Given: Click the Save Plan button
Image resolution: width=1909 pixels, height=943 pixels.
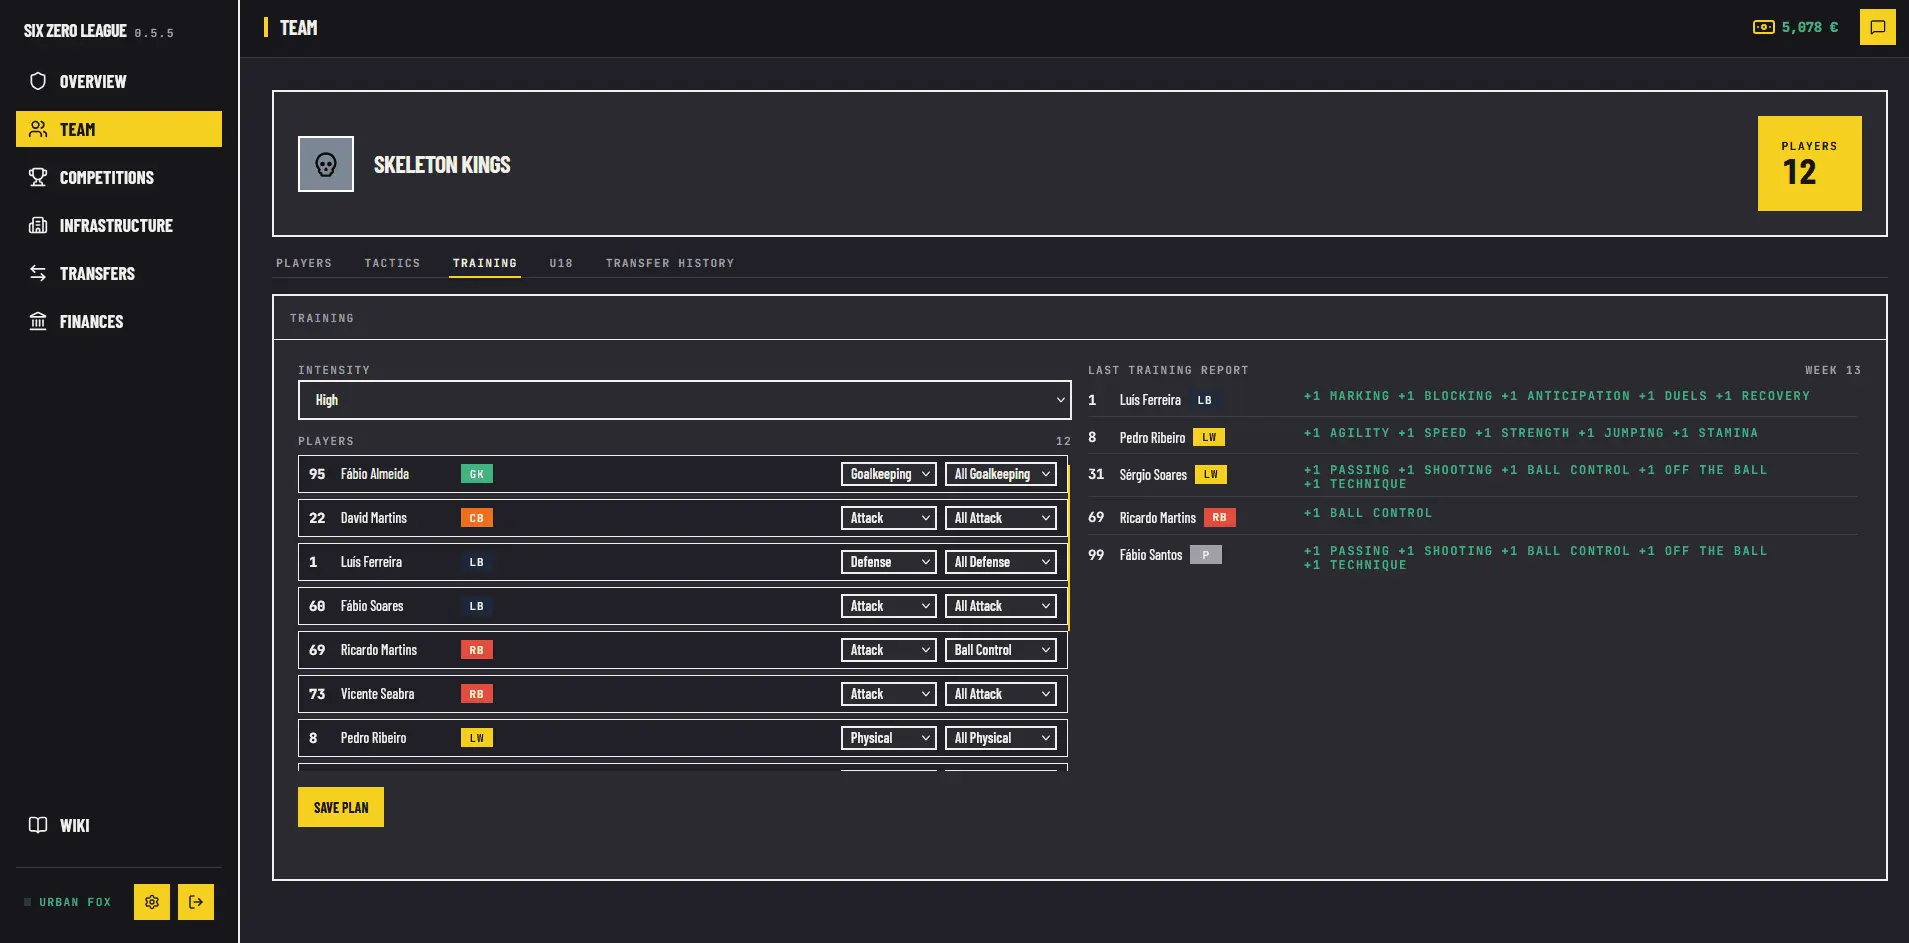Looking at the screenshot, I should coord(341,807).
